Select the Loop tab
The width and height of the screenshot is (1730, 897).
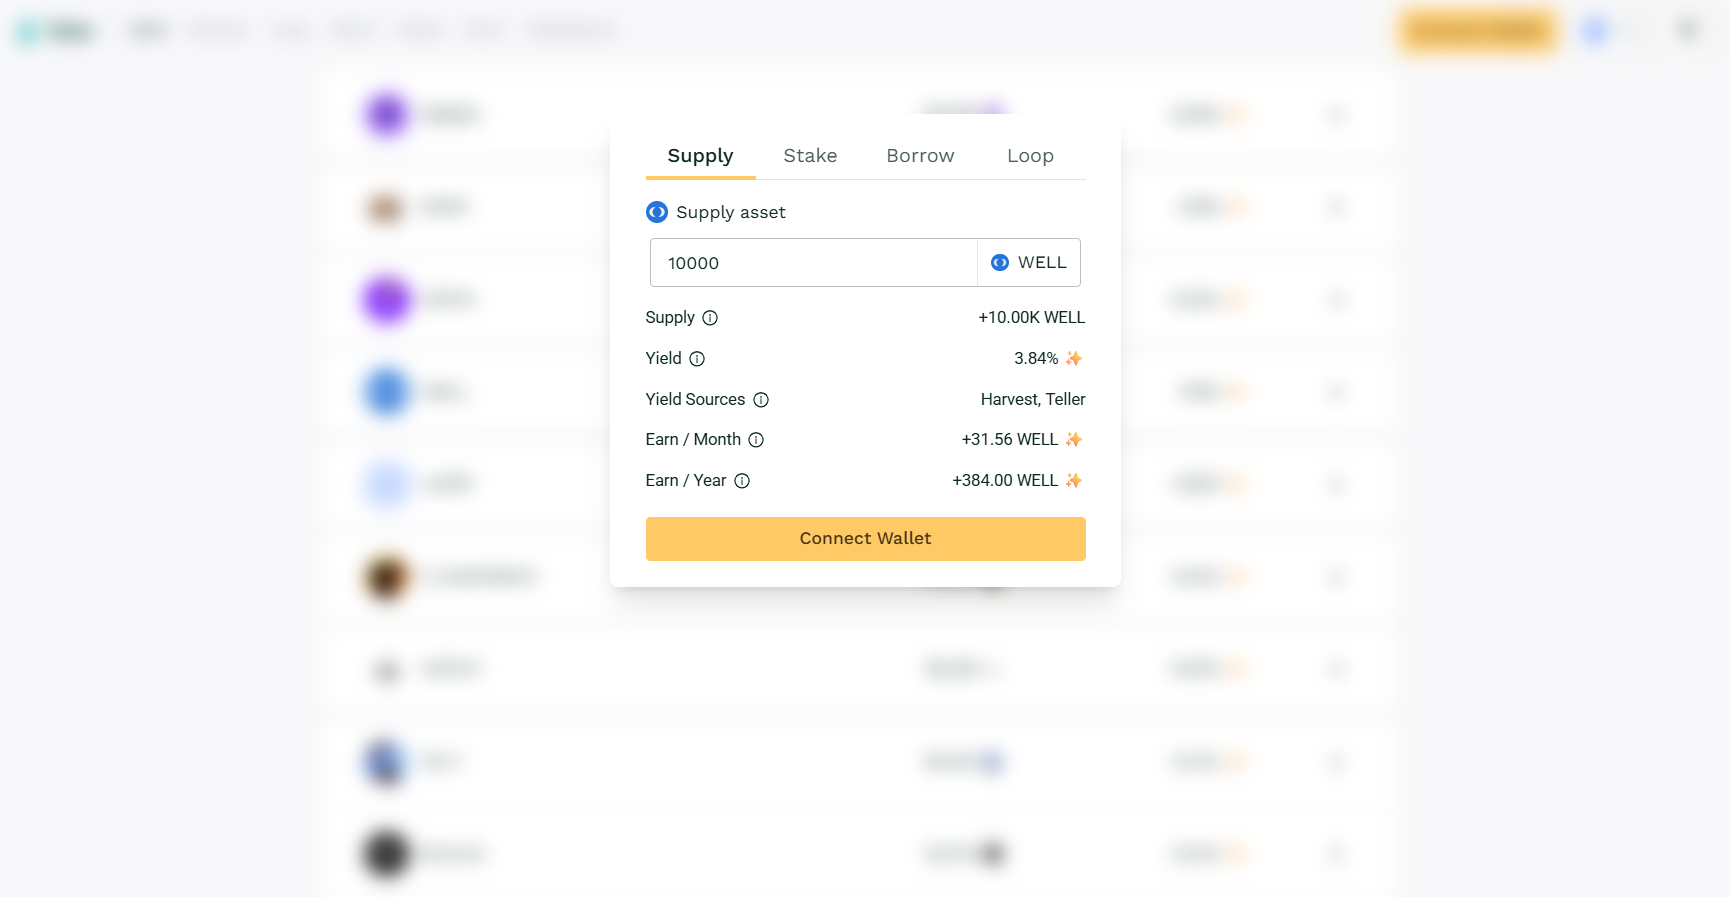1030,156
